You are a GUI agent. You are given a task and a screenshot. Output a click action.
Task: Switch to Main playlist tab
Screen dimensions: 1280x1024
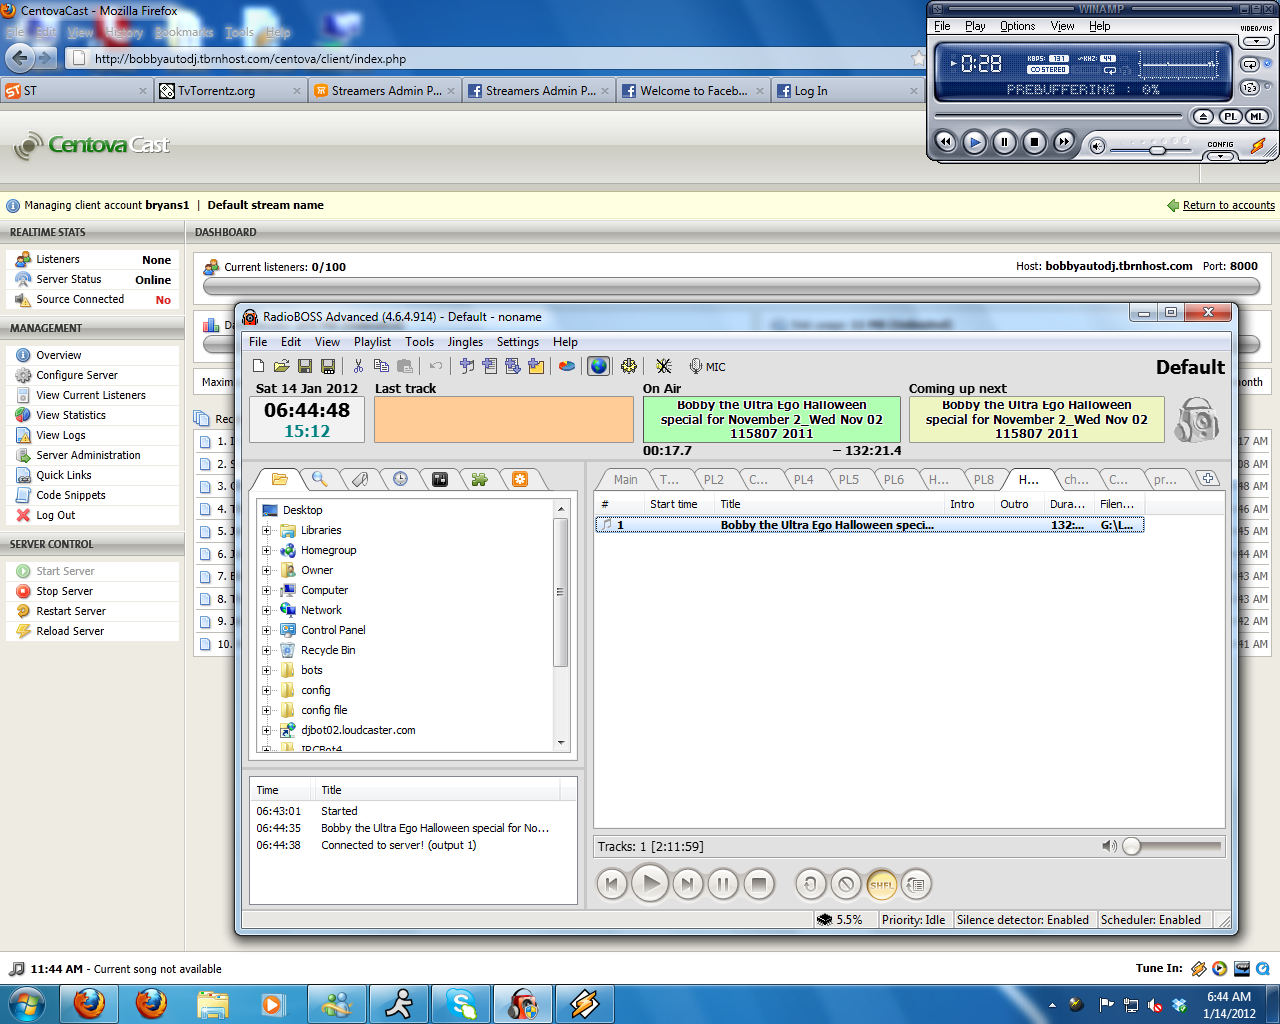[x=626, y=479]
